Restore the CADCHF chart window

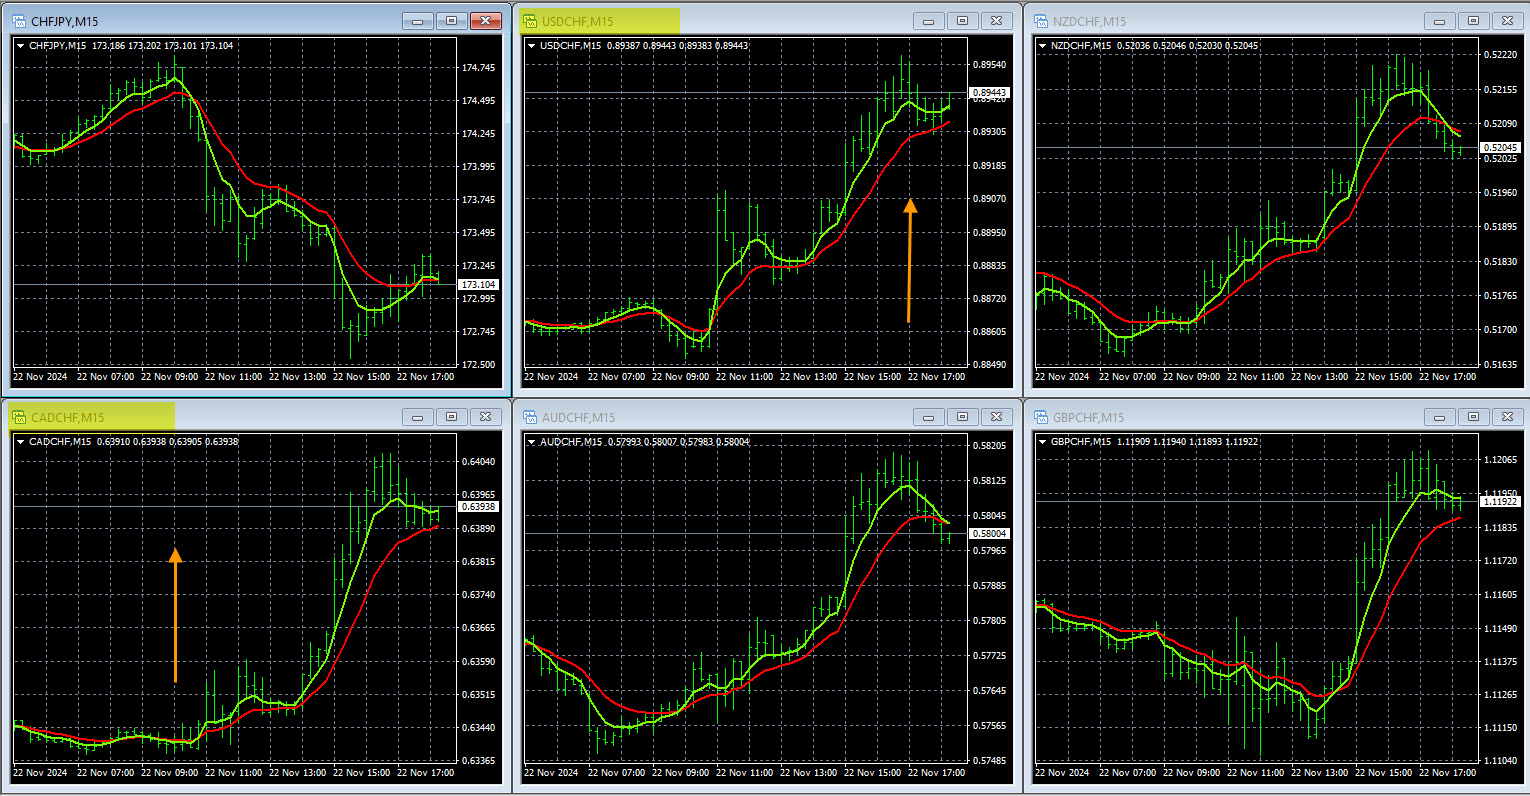451,417
